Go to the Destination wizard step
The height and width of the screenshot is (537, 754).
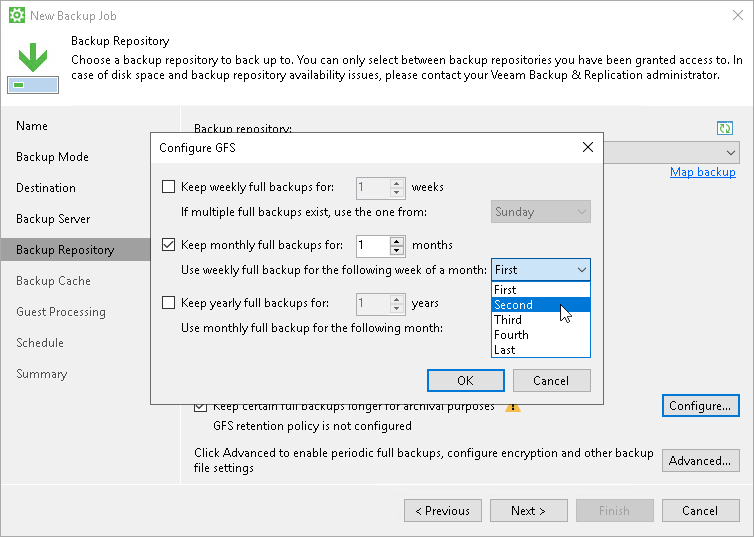pyautogui.click(x=46, y=187)
